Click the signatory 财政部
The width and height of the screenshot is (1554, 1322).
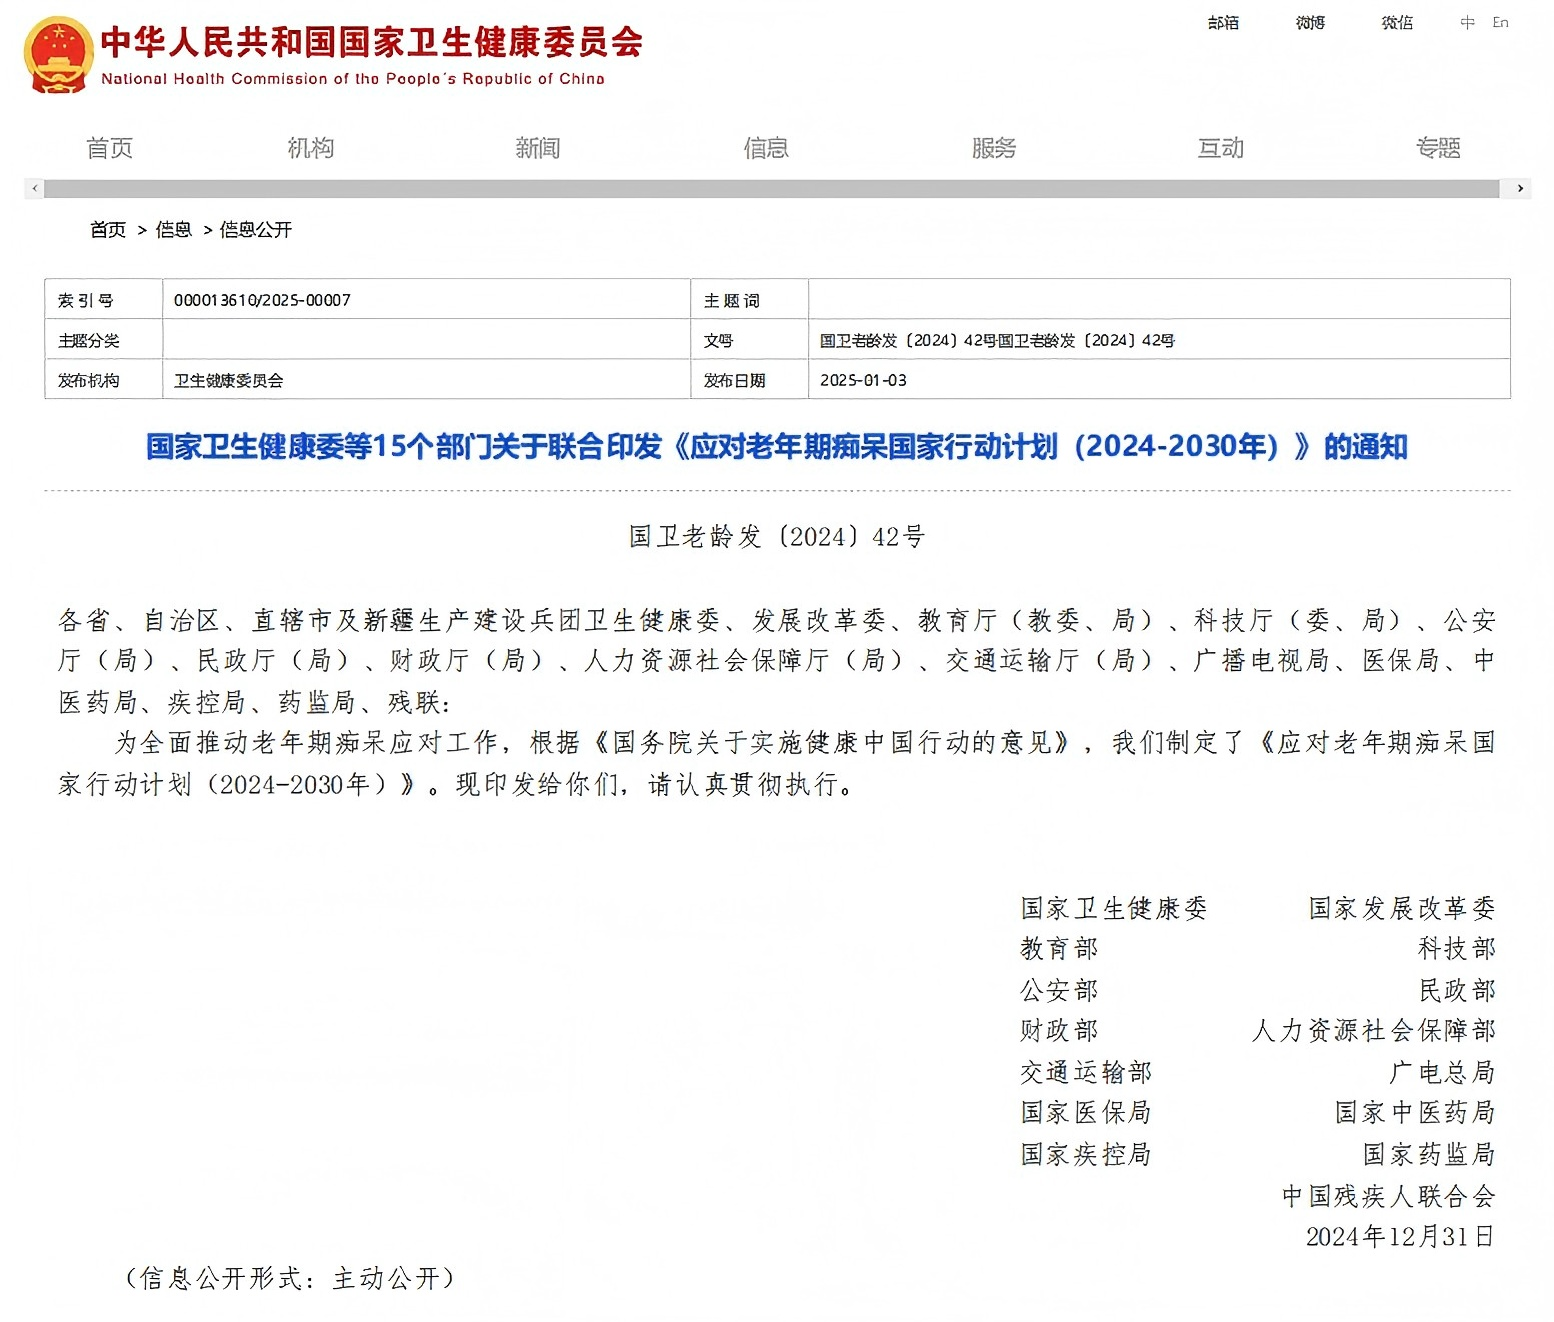(x=1059, y=1031)
